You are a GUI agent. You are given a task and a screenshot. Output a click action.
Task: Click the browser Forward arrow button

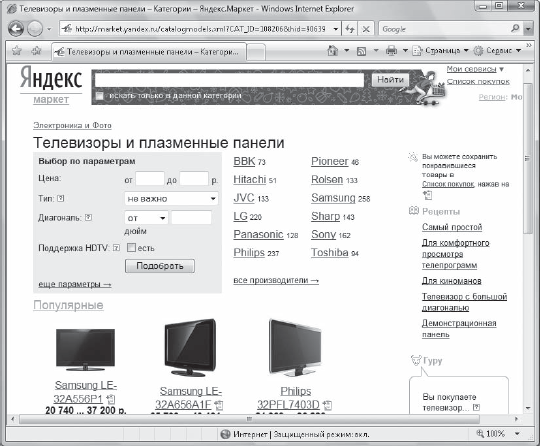click(35, 29)
